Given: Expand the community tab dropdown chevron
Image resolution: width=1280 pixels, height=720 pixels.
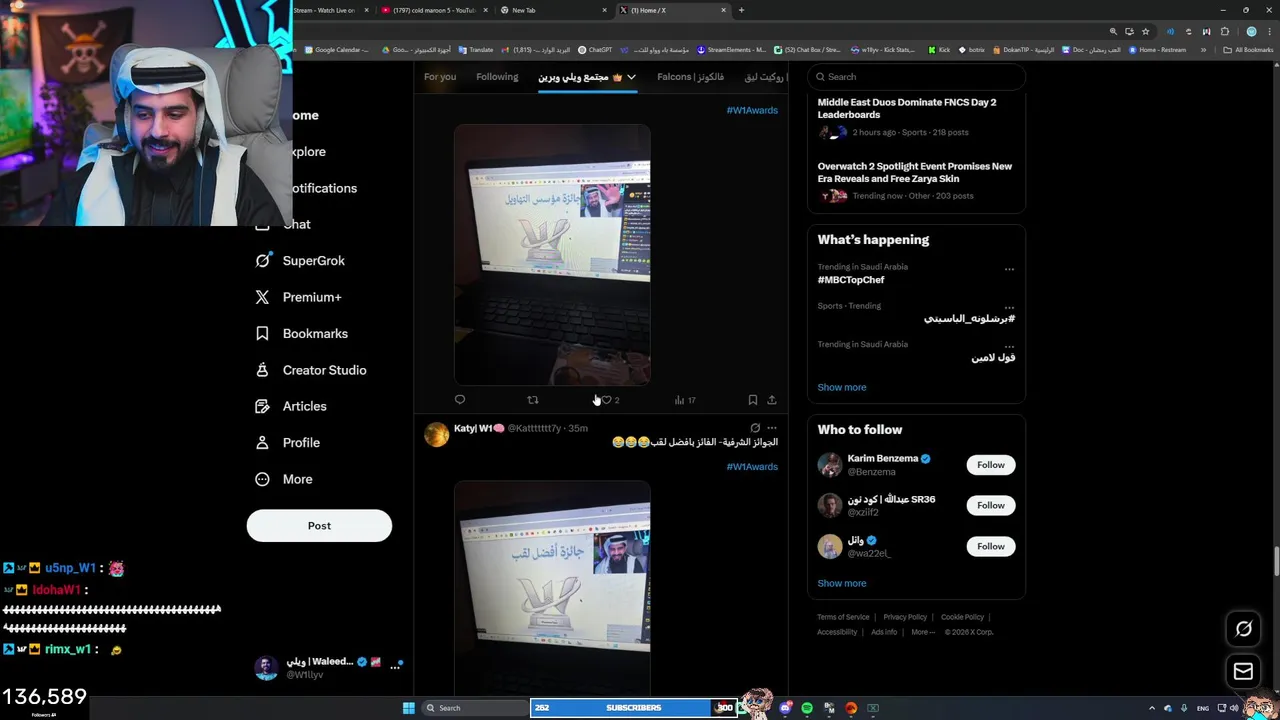Looking at the screenshot, I should click(x=631, y=77).
